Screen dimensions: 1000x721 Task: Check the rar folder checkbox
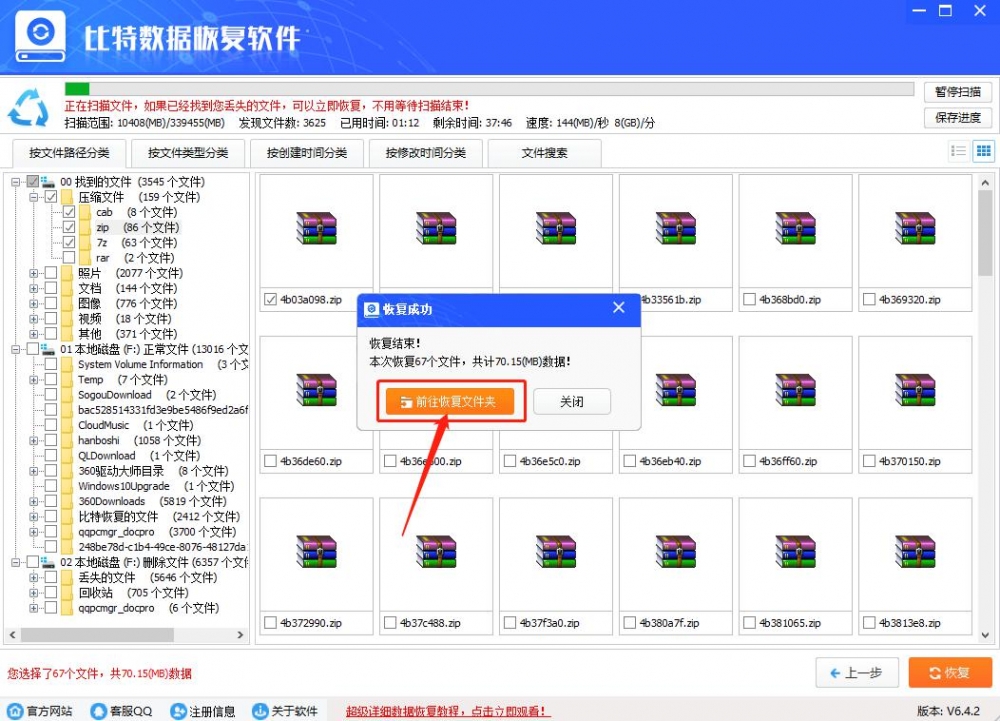click(x=69, y=258)
